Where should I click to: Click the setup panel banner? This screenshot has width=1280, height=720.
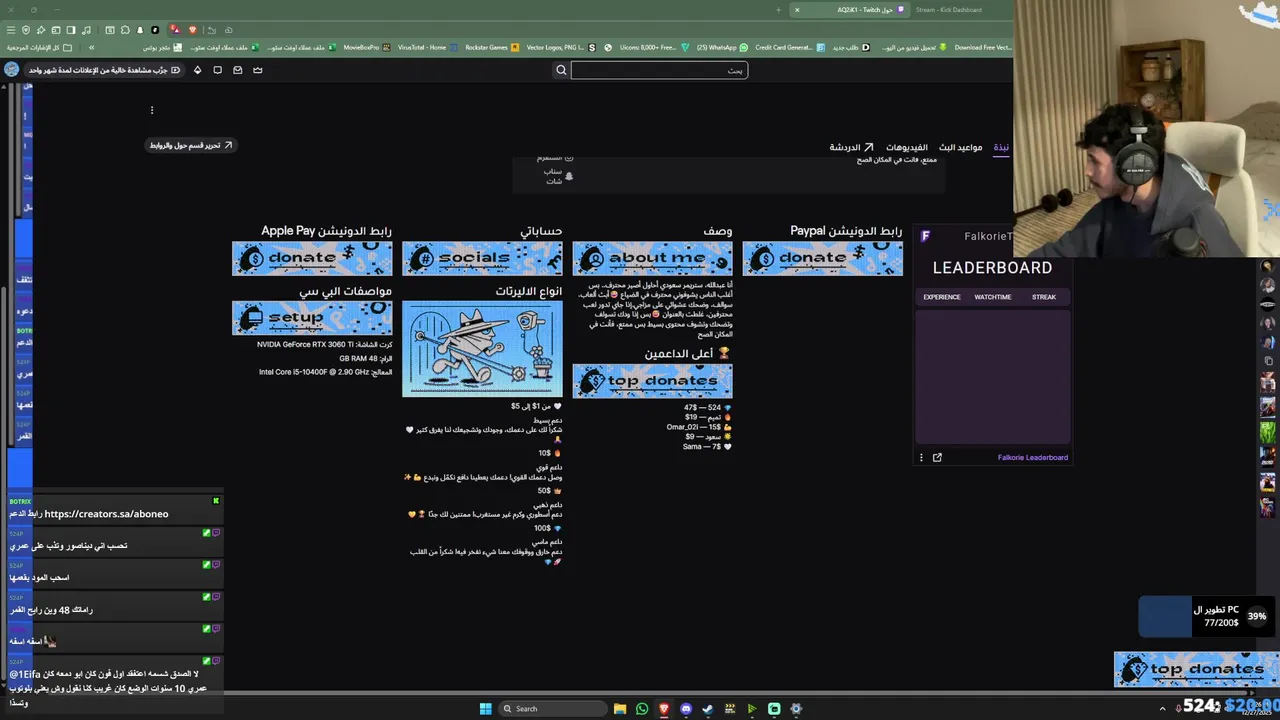click(312, 318)
